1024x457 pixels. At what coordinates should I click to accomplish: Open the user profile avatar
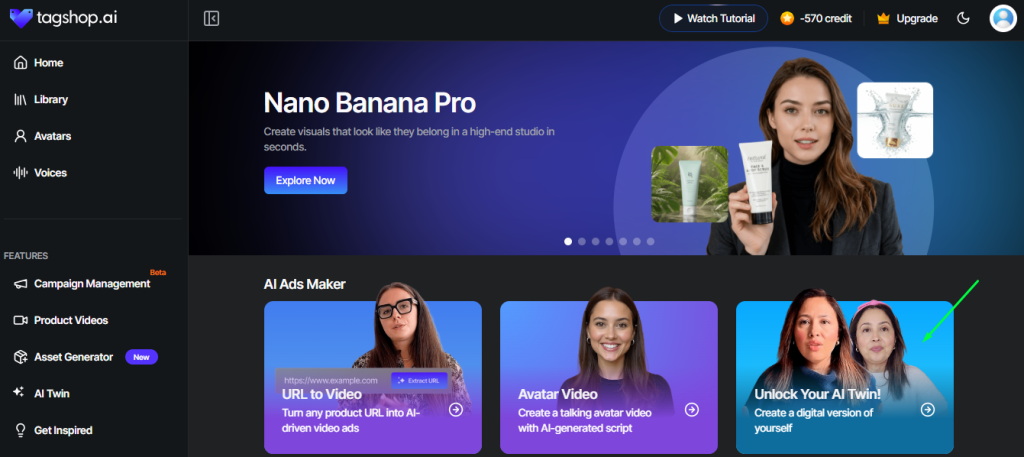(x=1002, y=18)
